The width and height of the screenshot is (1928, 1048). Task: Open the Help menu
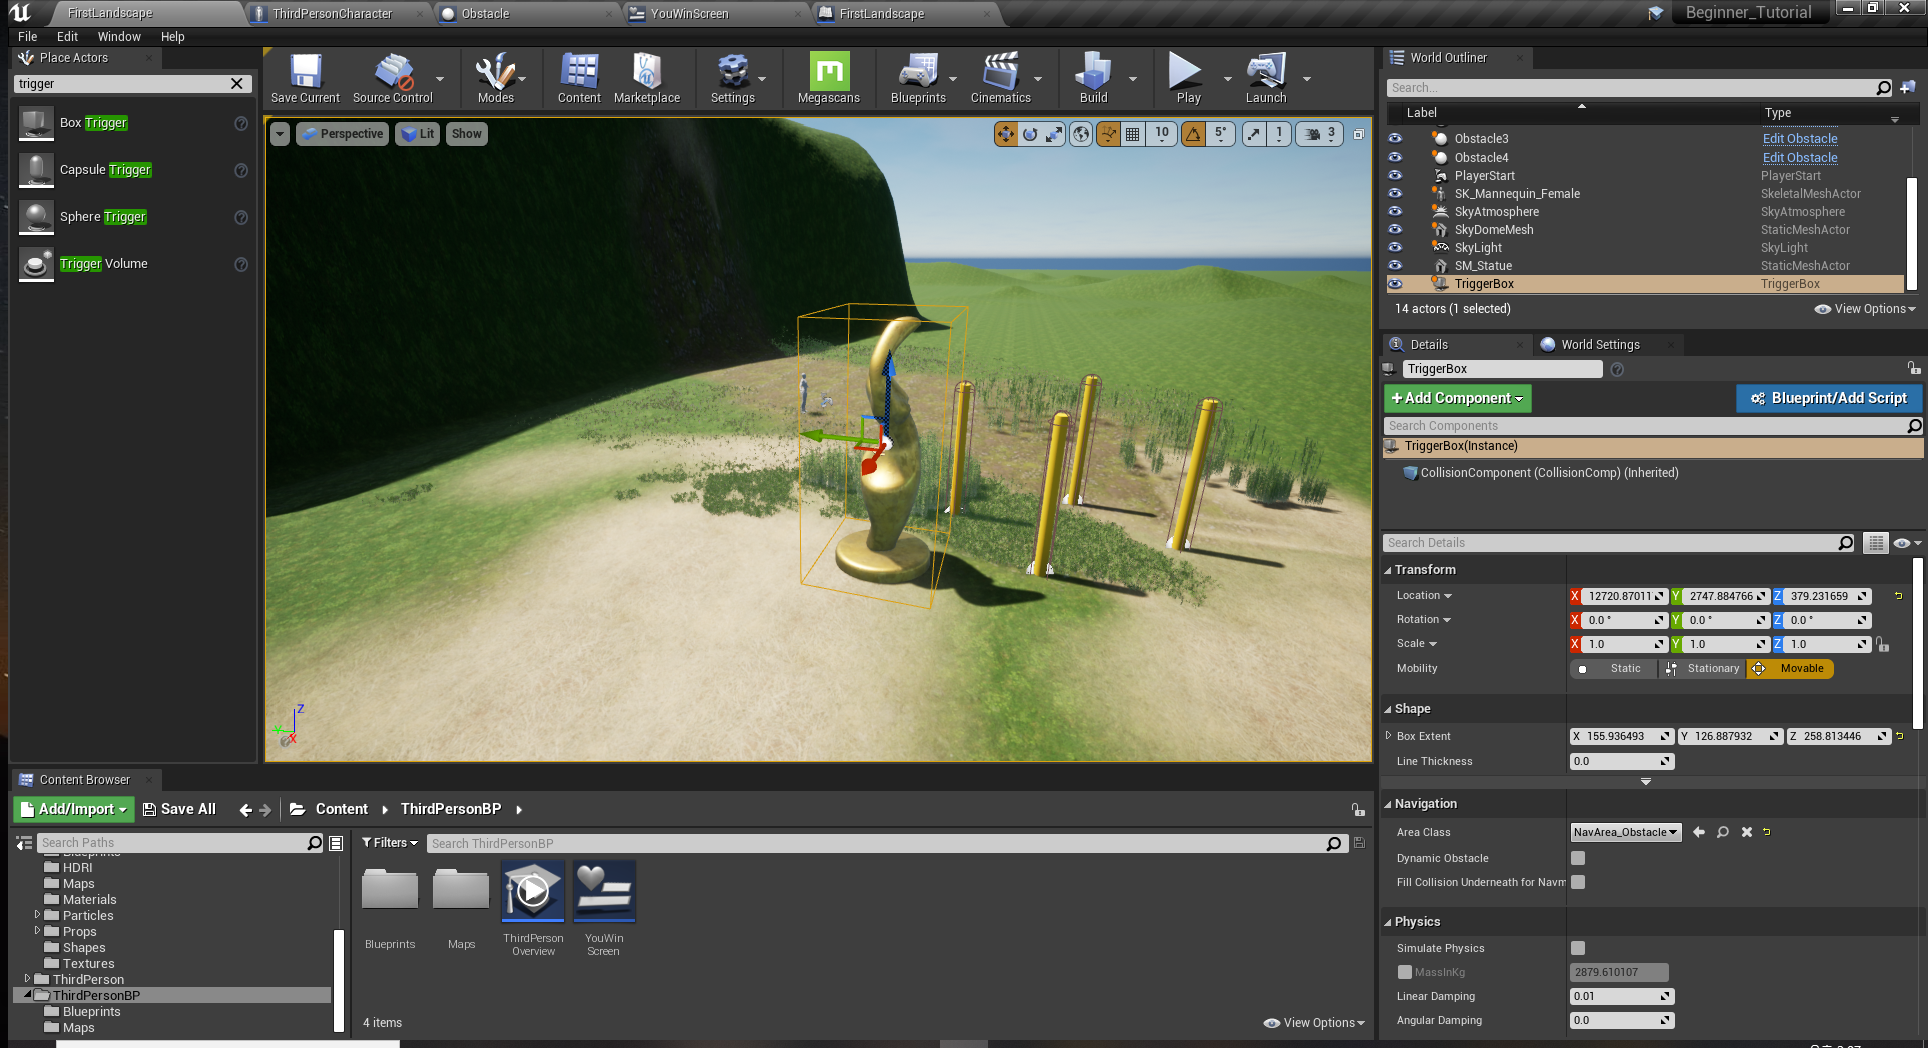173,36
